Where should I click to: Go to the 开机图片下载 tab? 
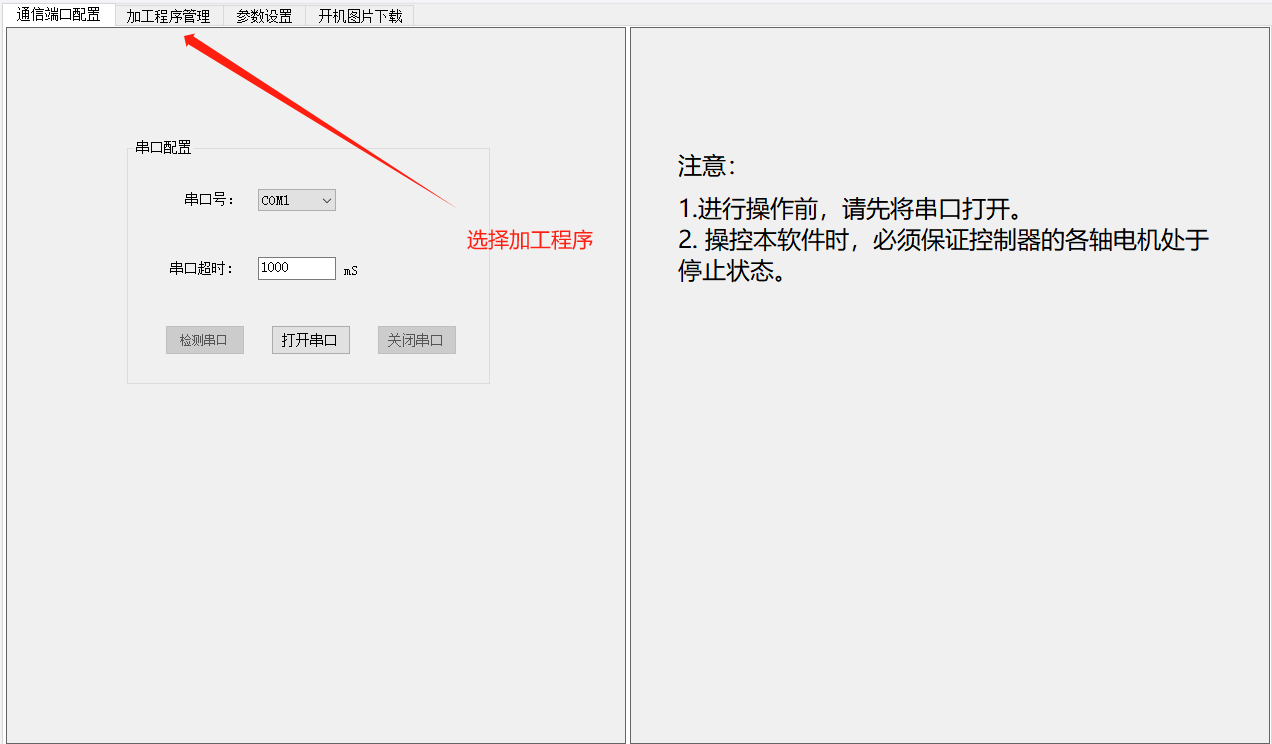point(360,16)
